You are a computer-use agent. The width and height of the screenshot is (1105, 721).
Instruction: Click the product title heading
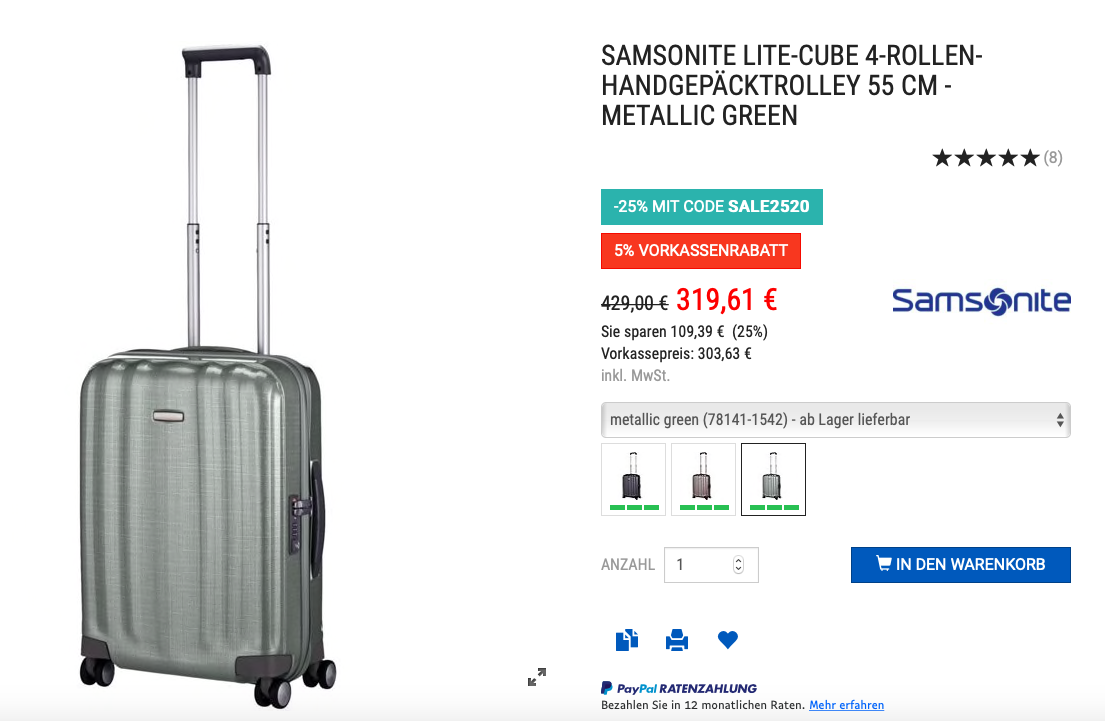pos(791,86)
